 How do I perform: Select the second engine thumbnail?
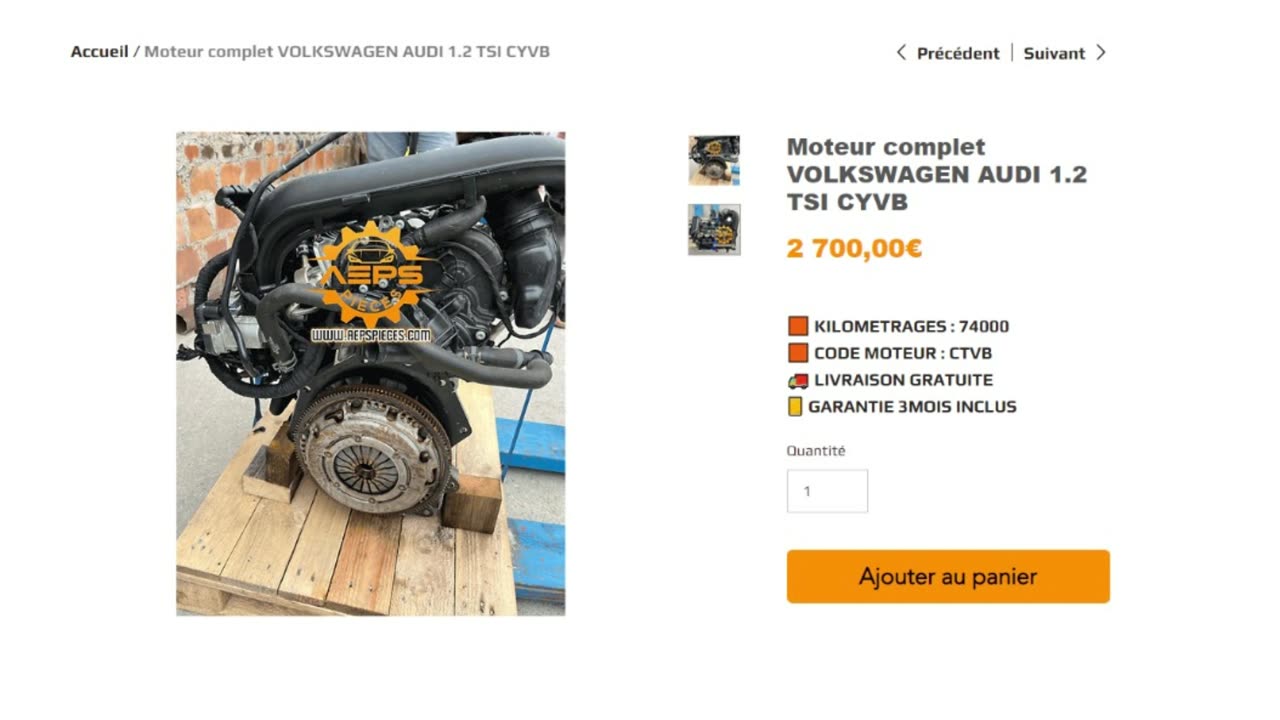pos(714,230)
